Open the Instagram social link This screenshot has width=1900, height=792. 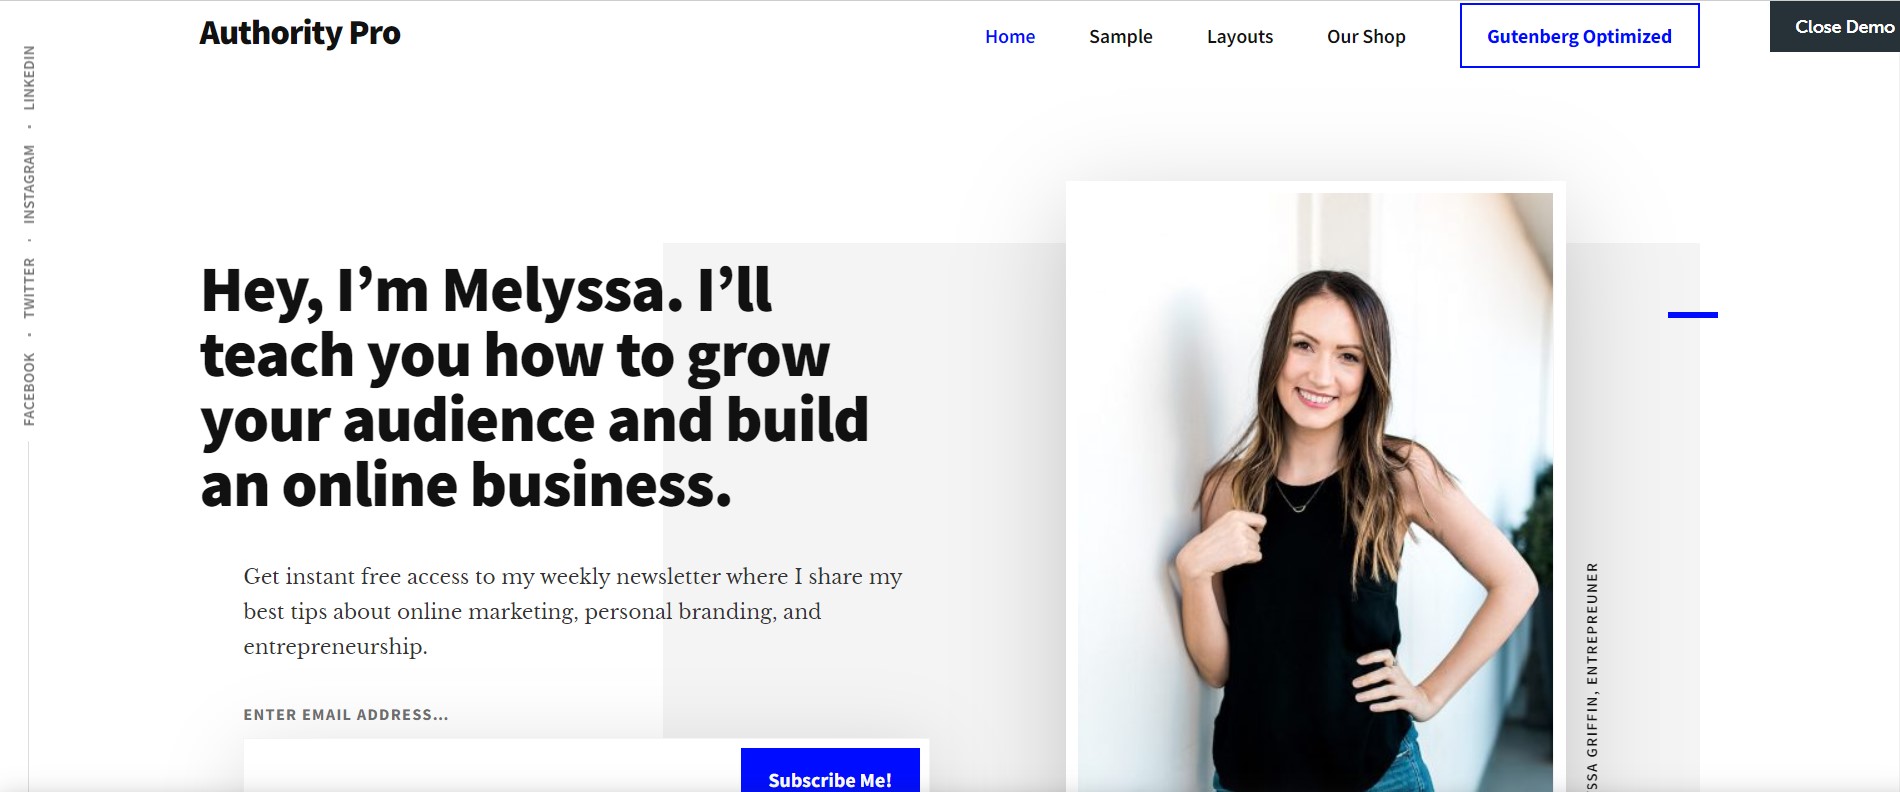(29, 184)
